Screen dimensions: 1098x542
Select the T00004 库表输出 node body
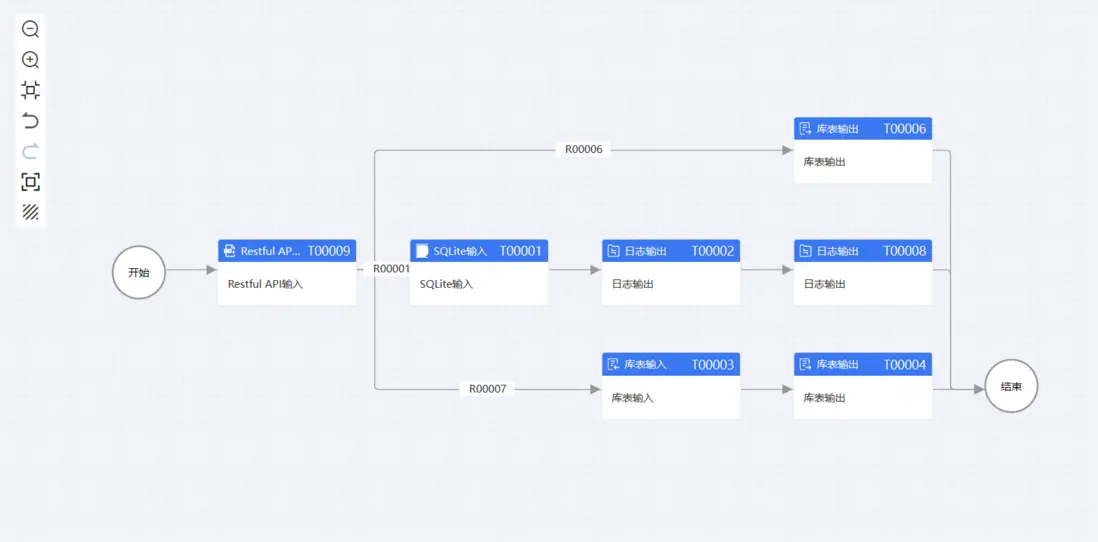862,398
